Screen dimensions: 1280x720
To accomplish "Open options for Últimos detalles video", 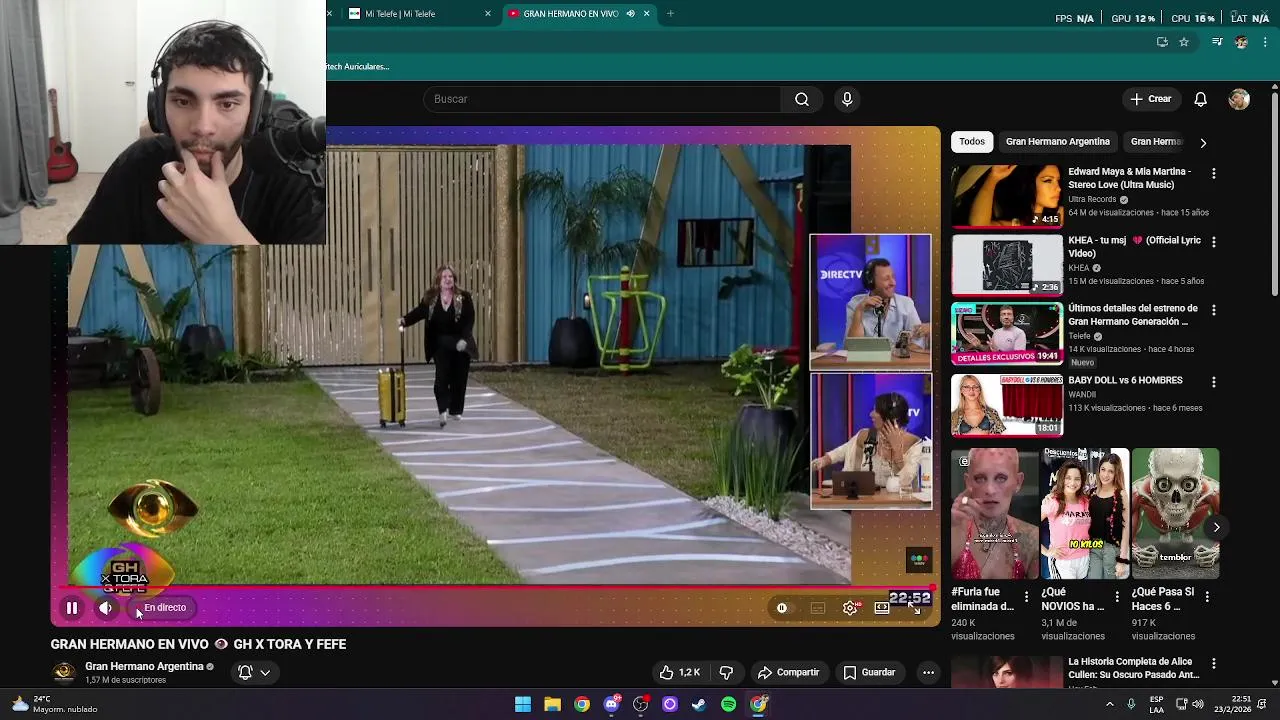I will click(1214, 311).
